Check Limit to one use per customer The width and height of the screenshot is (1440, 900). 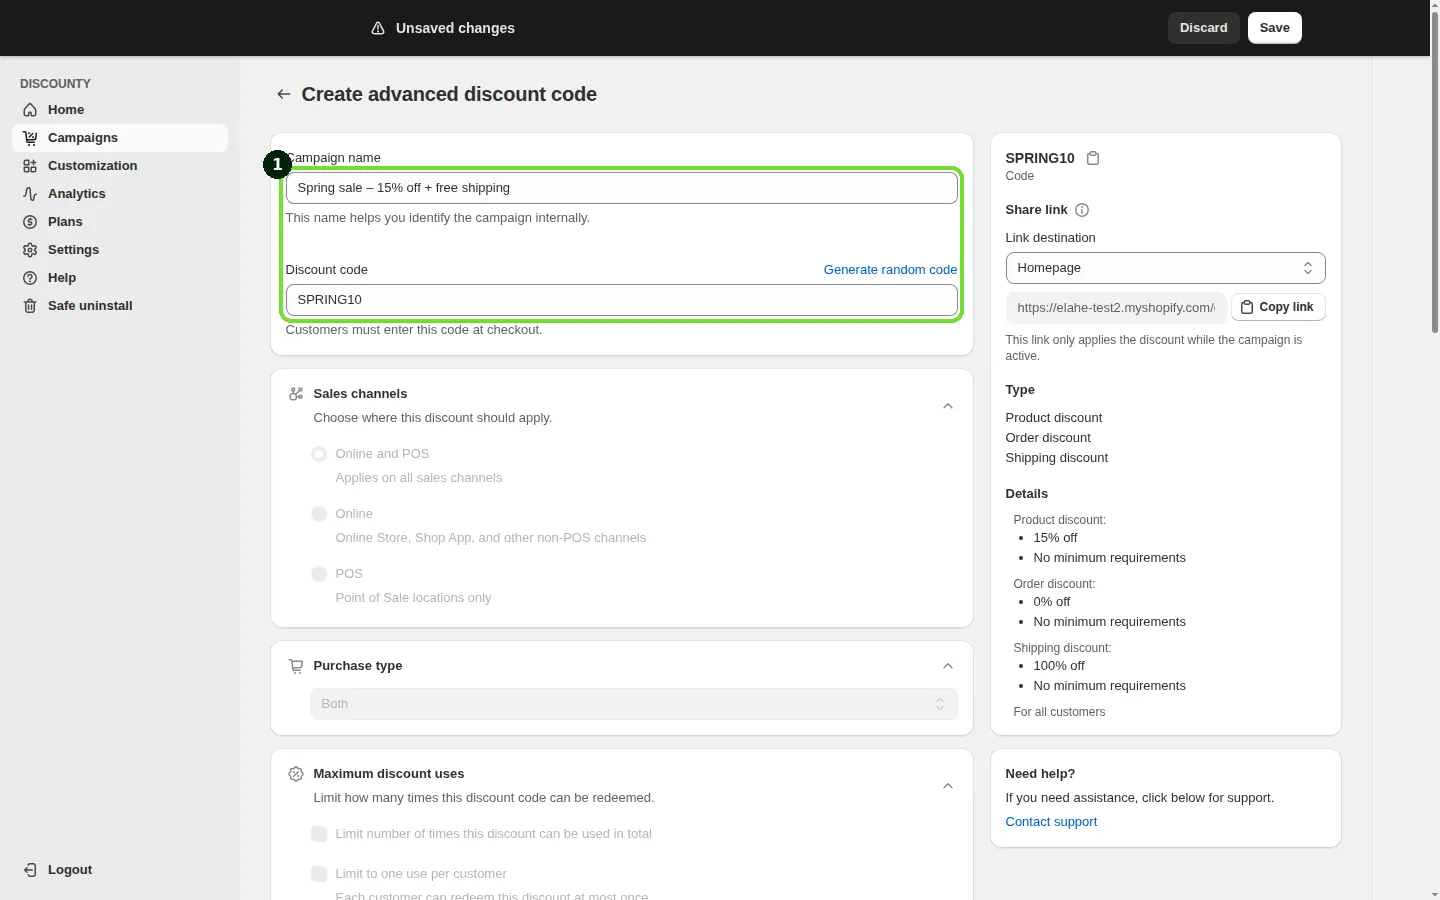319,874
